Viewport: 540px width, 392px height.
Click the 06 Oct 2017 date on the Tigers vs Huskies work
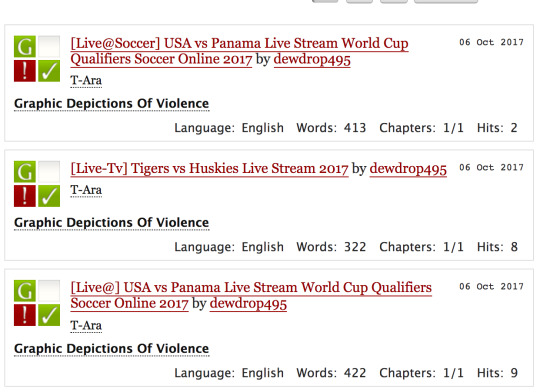(x=491, y=167)
